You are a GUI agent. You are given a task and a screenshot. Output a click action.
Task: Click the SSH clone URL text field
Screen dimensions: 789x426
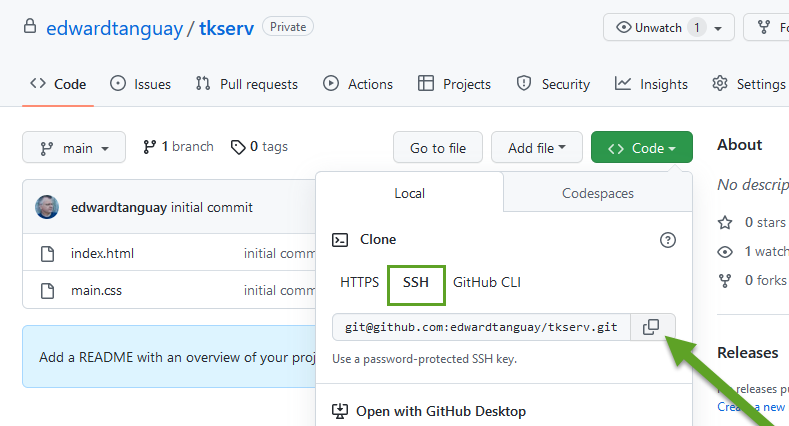point(482,327)
